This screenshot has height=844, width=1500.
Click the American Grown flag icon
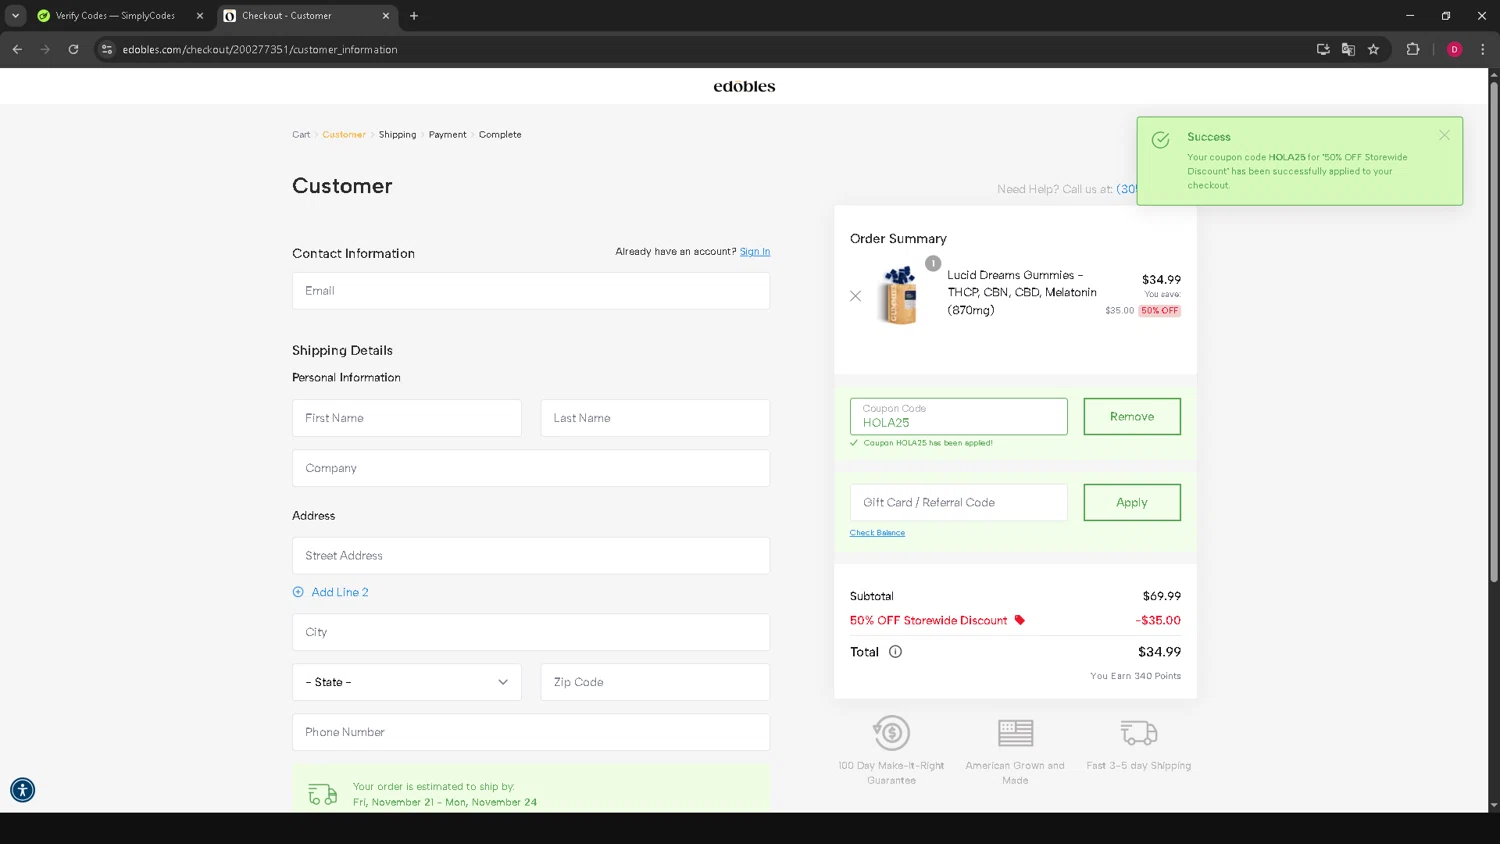(x=1015, y=733)
